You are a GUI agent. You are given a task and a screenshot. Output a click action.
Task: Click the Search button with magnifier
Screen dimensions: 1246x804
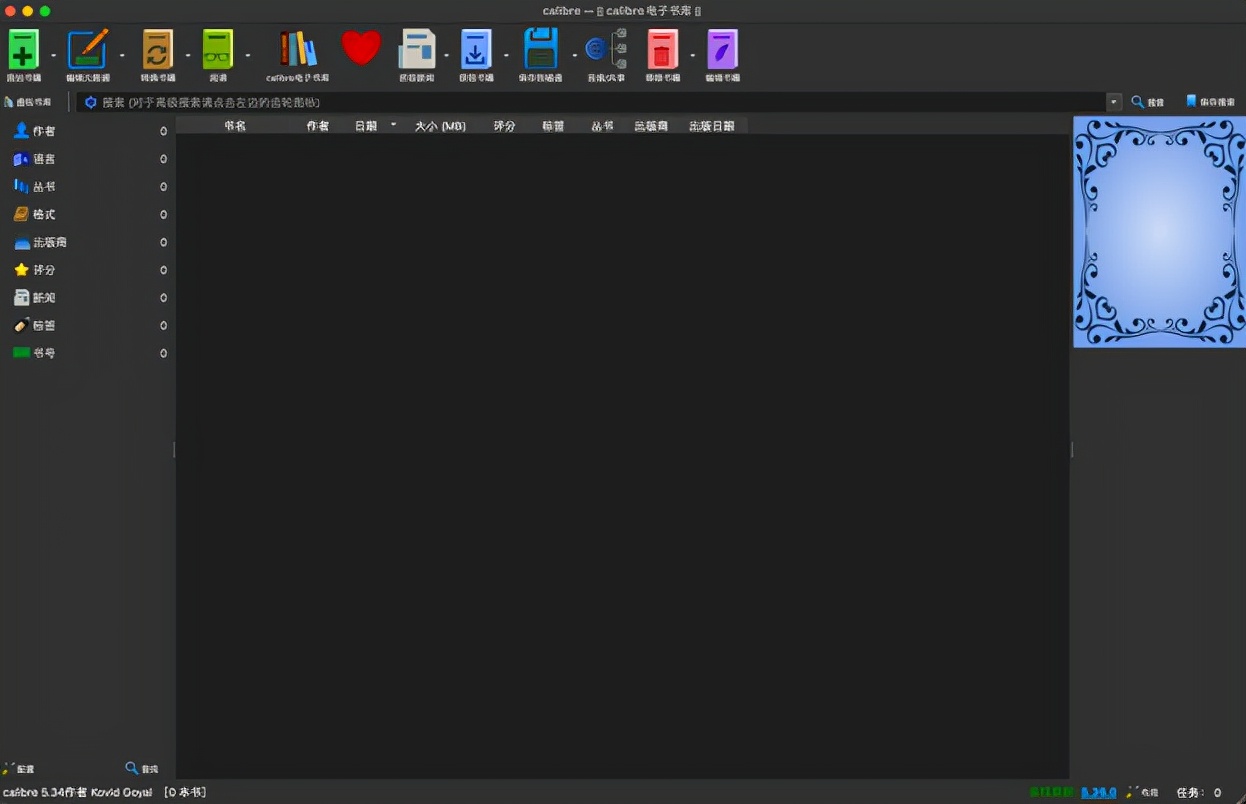(x=1148, y=102)
